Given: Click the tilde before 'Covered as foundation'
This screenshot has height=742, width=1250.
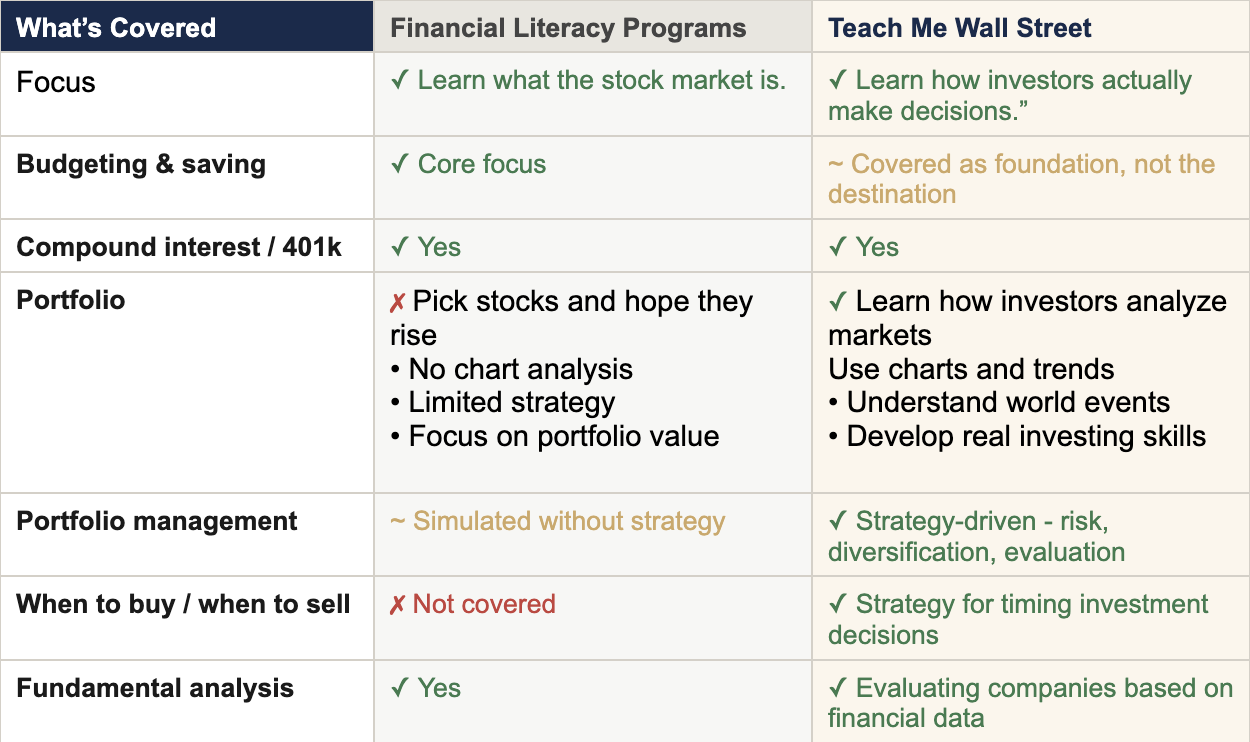Looking at the screenshot, I should [x=836, y=165].
